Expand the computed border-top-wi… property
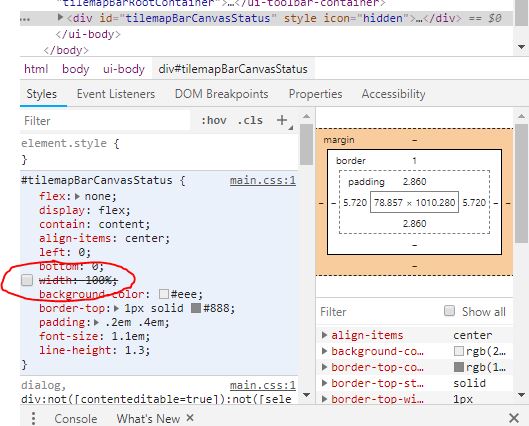This screenshot has width=529, height=426. pyautogui.click(x=325, y=399)
